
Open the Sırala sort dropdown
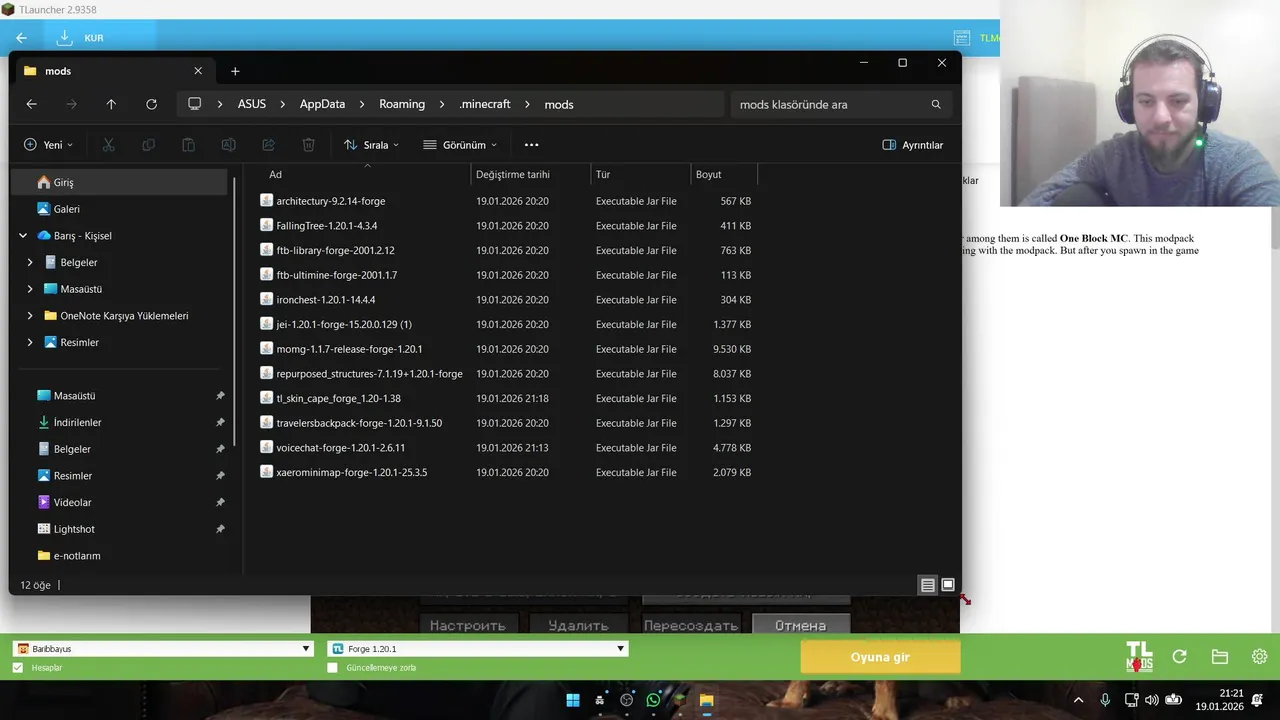pos(371,145)
